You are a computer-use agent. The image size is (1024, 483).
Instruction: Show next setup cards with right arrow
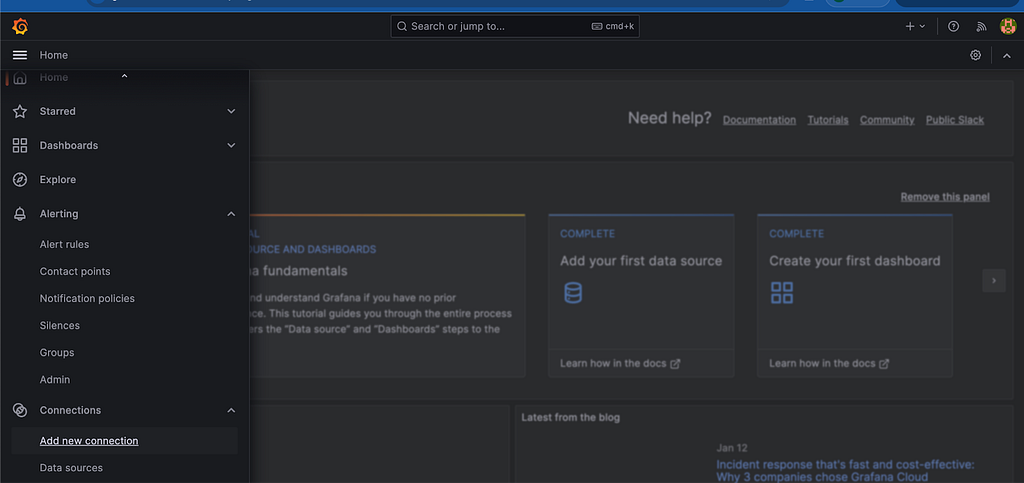pyautogui.click(x=994, y=281)
